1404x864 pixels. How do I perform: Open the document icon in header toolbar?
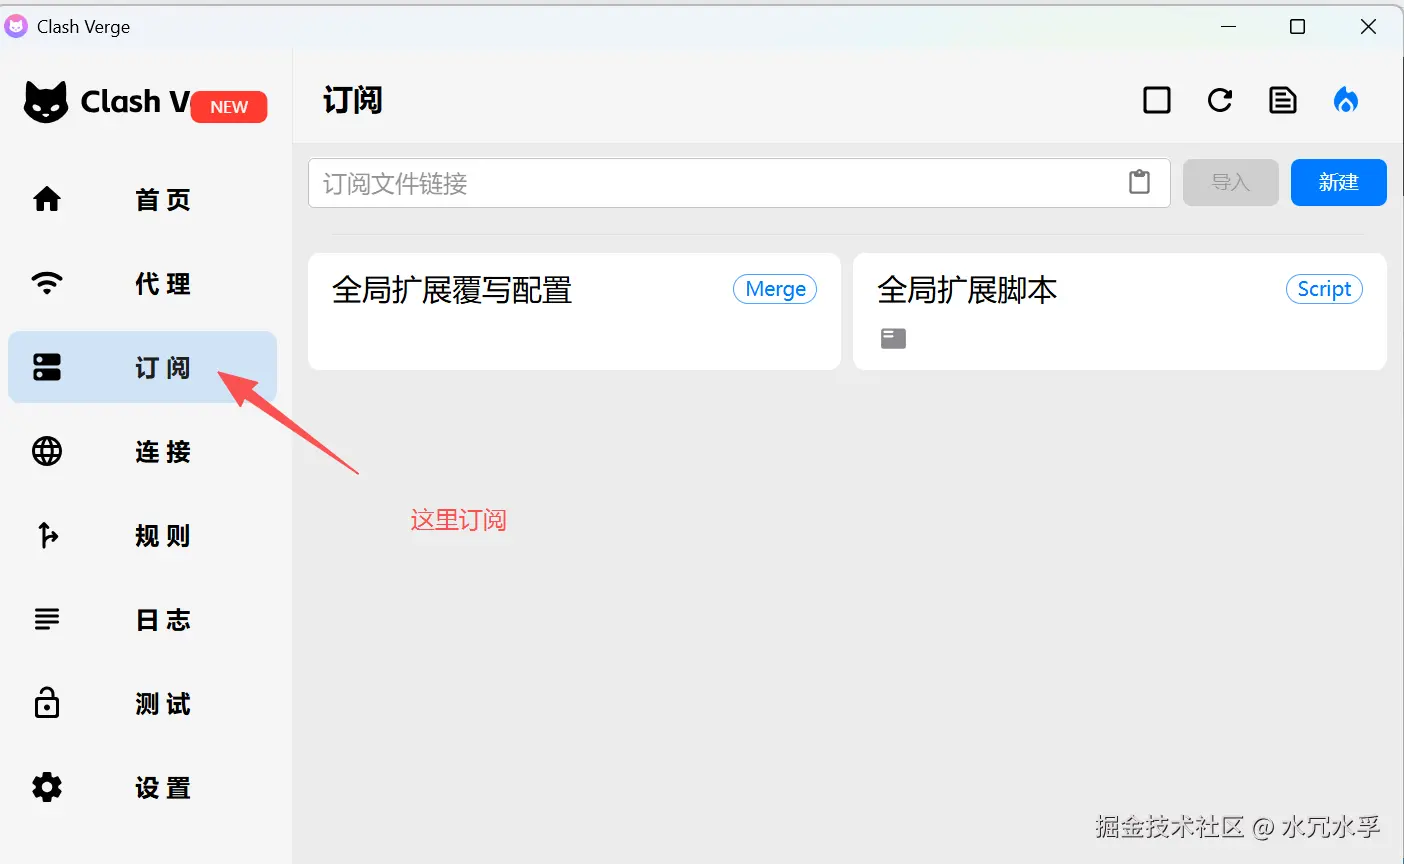[x=1283, y=100]
